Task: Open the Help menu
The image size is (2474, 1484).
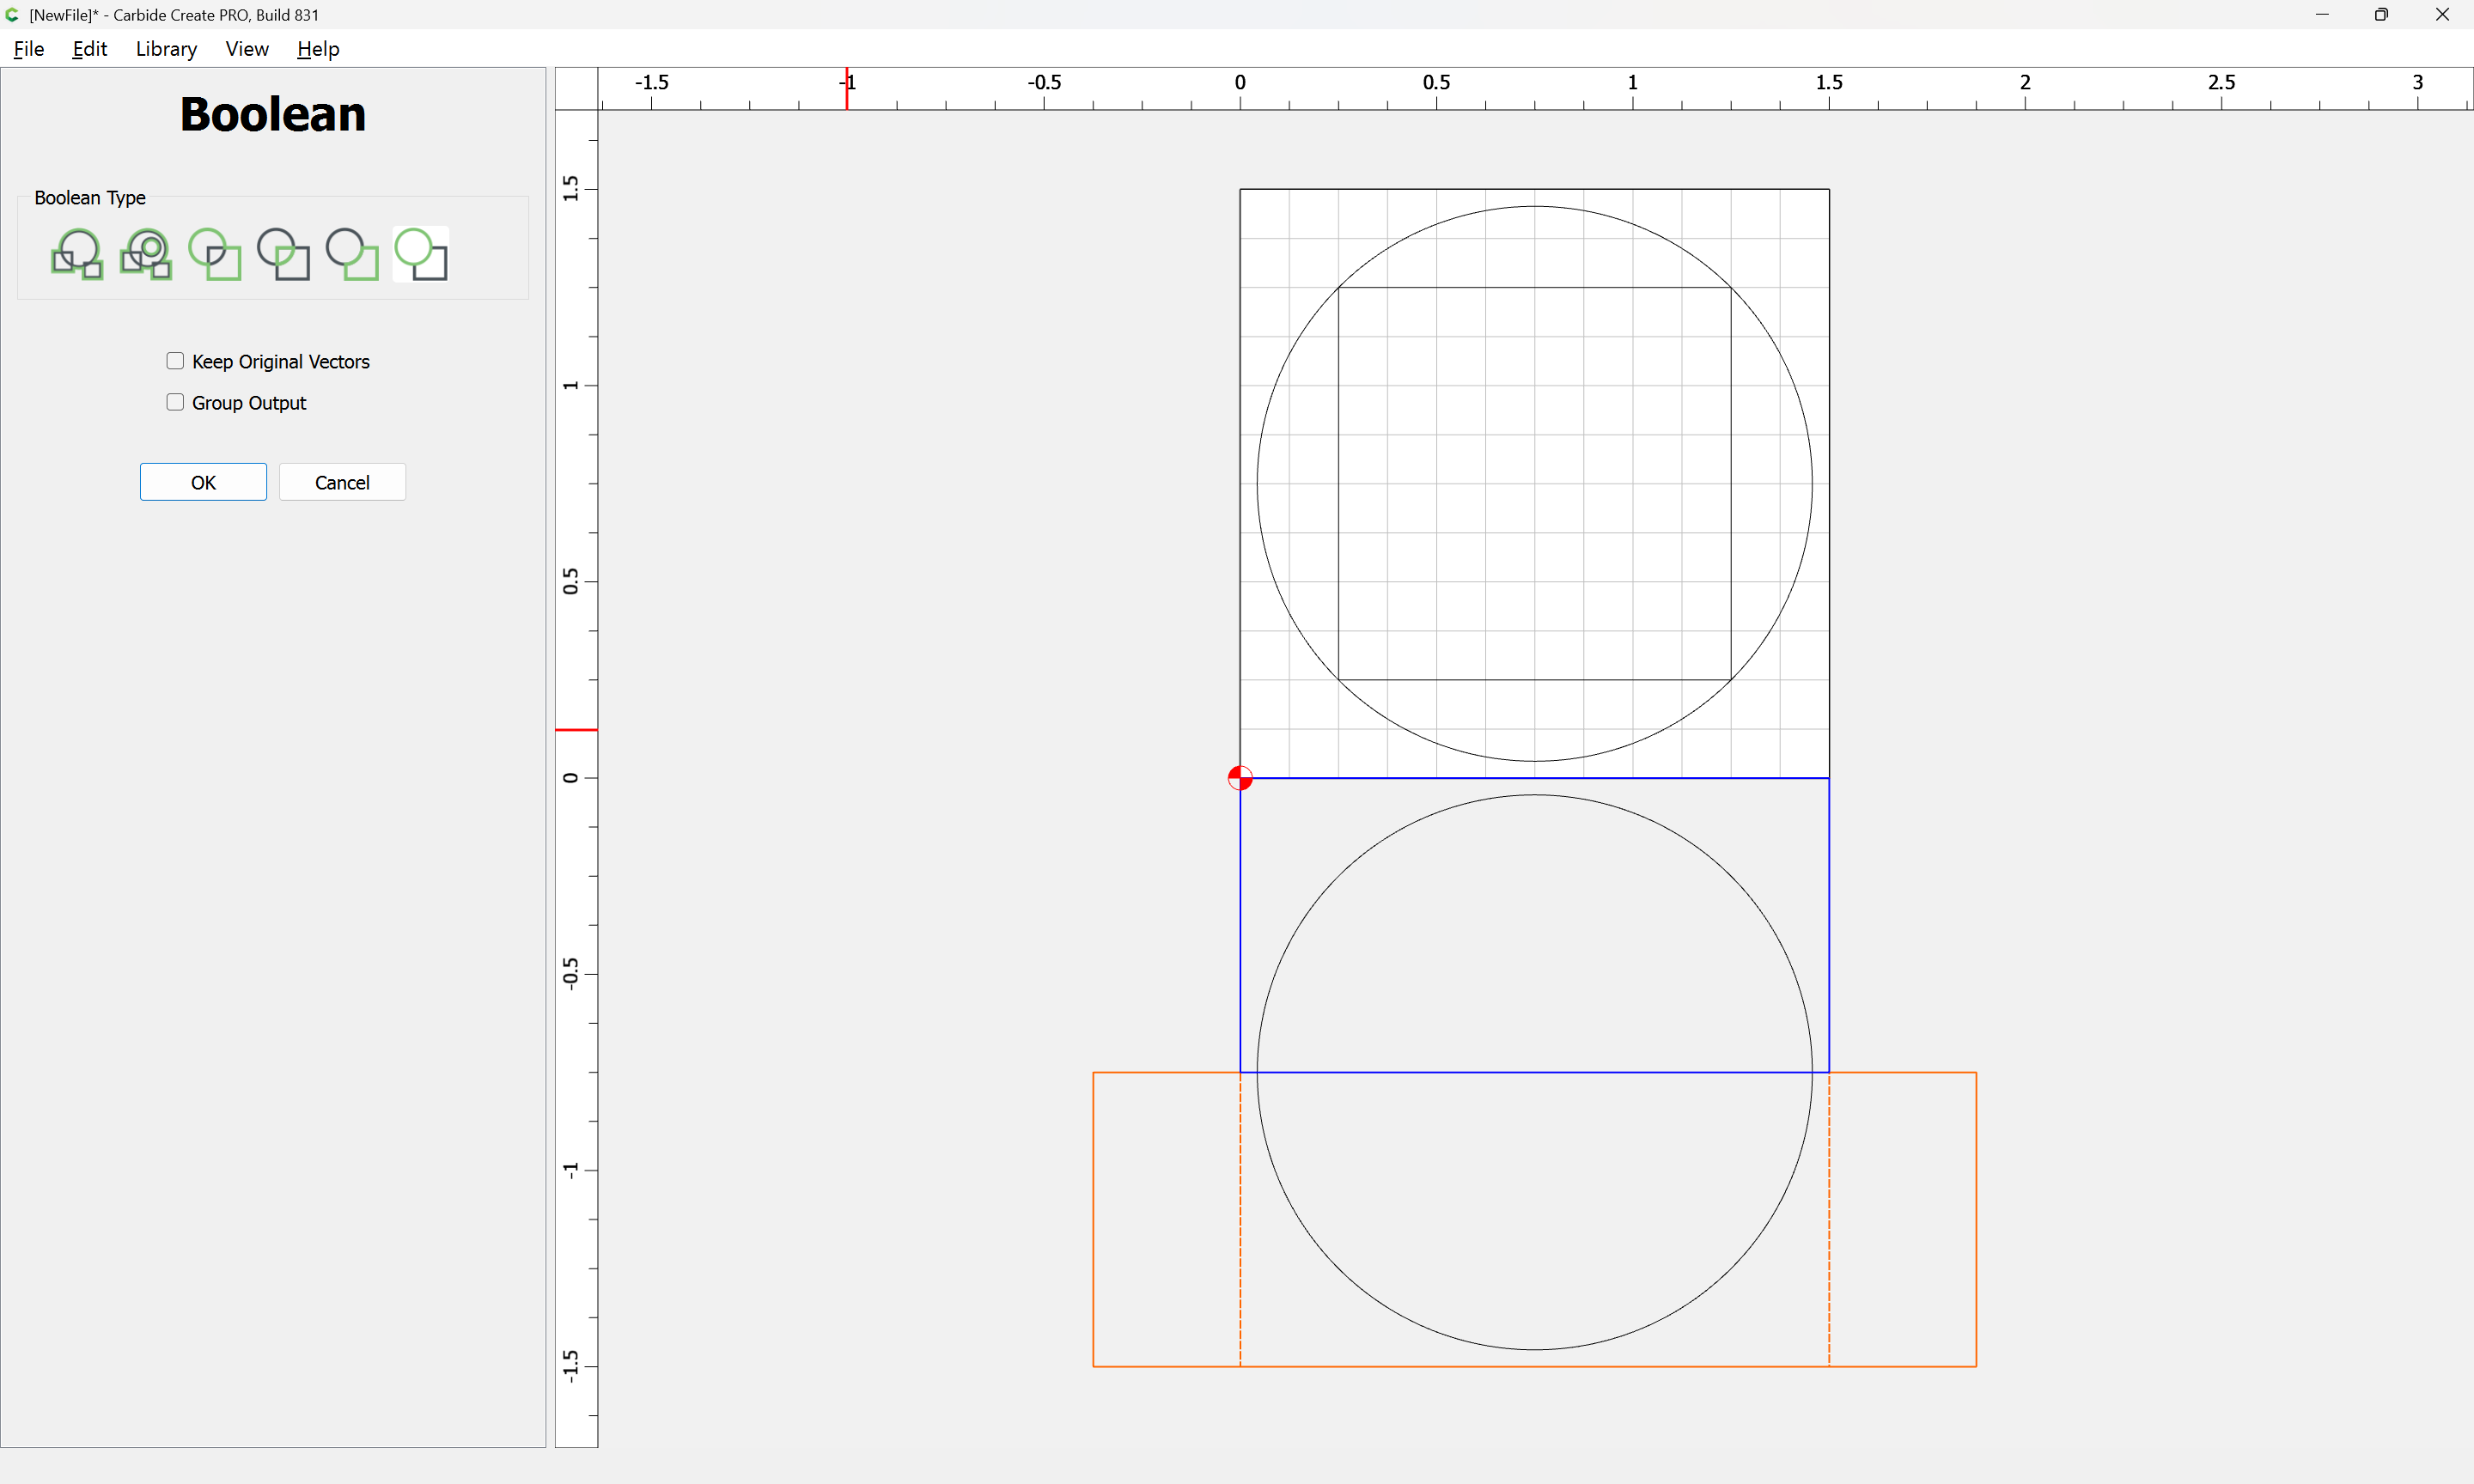Action: tap(318, 49)
